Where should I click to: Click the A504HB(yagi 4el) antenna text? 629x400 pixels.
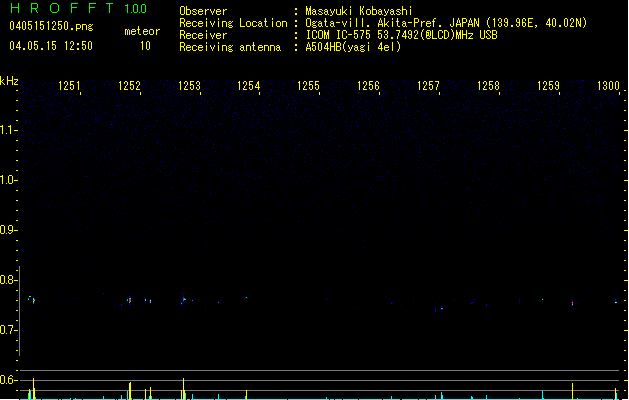[353, 47]
